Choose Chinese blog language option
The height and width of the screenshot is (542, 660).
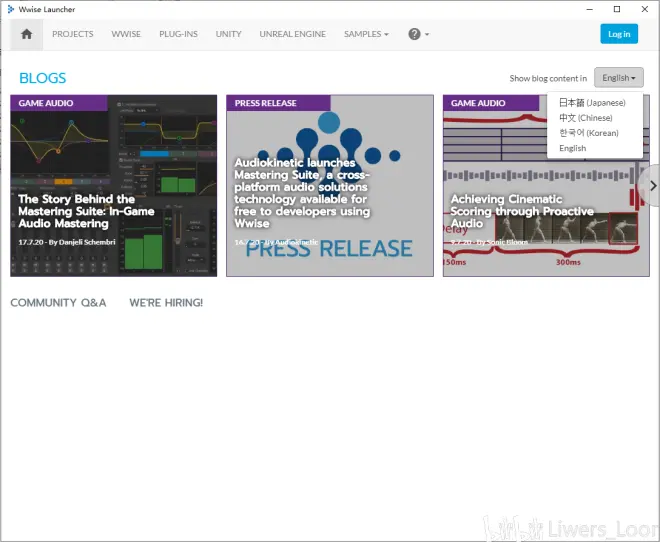point(585,118)
